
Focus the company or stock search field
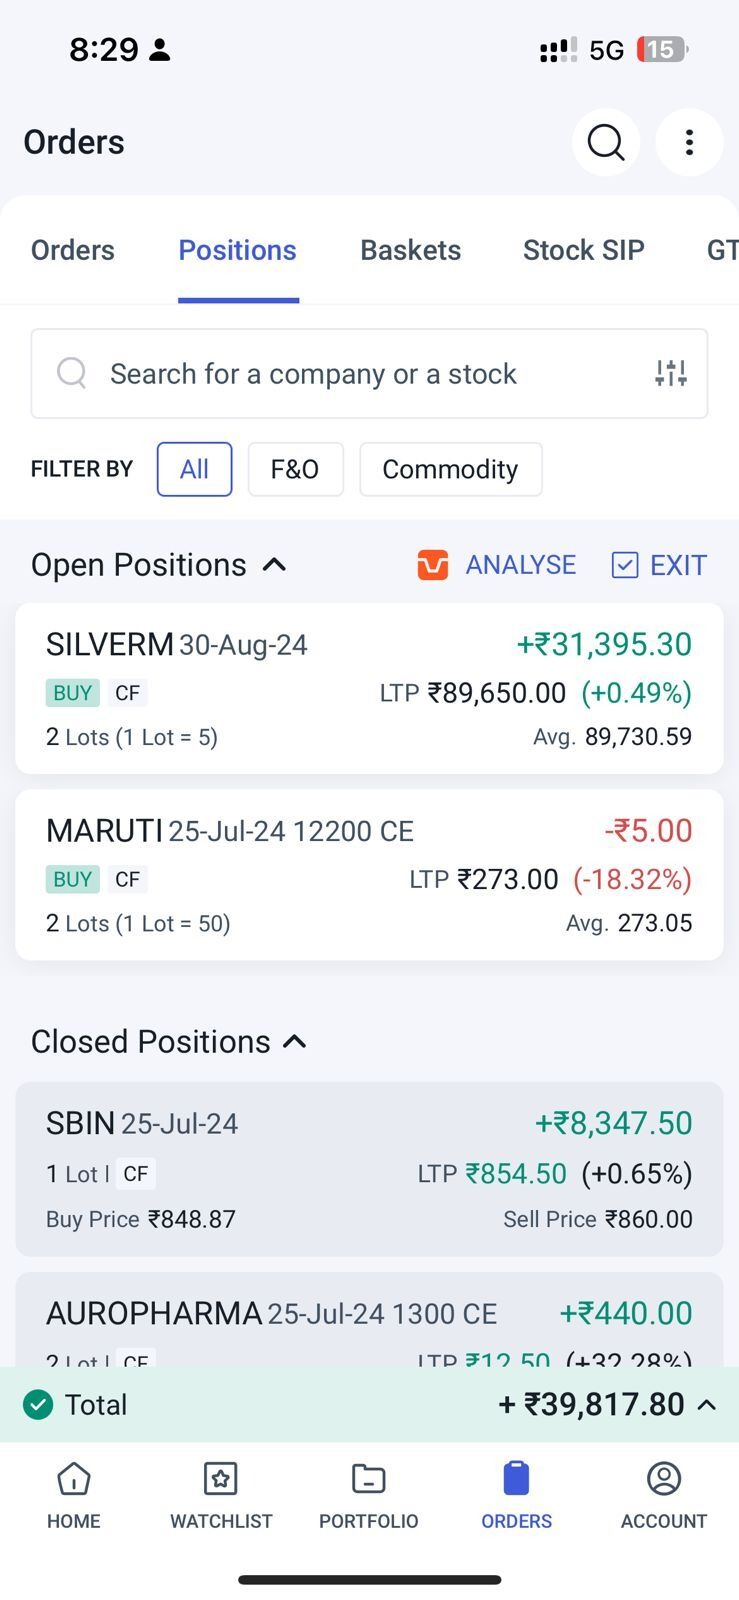pos(340,373)
